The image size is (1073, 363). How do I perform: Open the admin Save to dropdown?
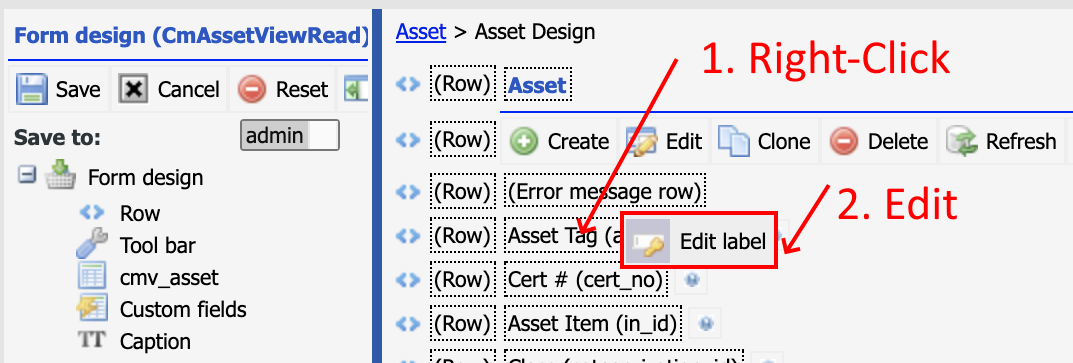pyautogui.click(x=290, y=136)
